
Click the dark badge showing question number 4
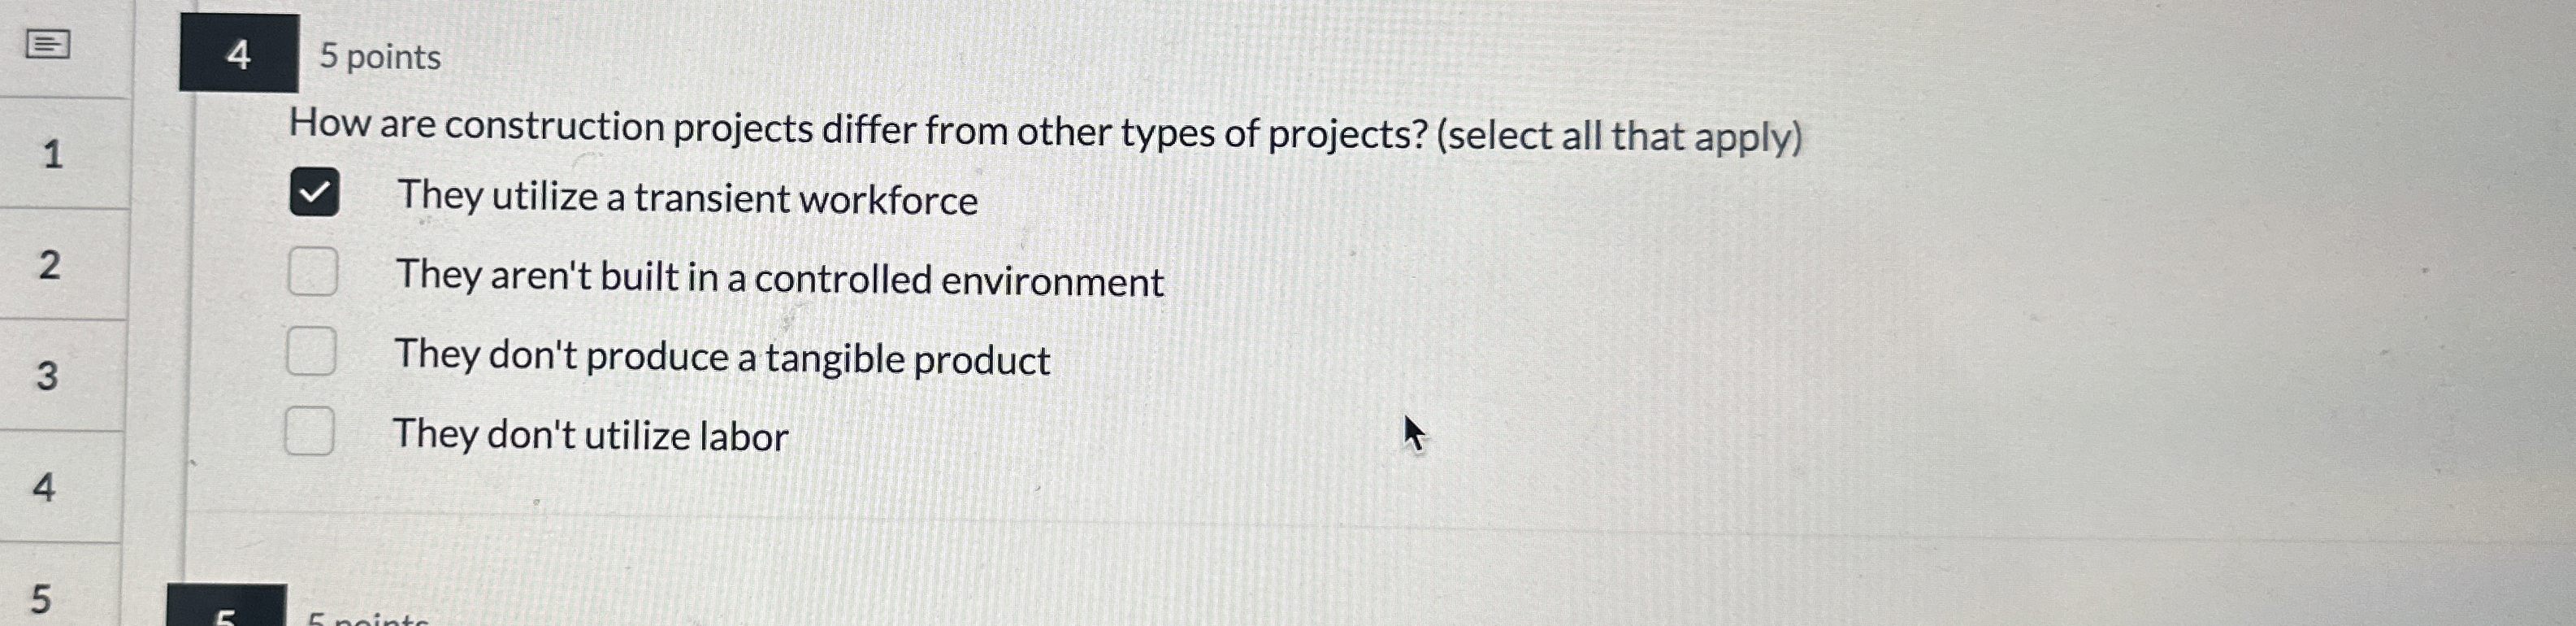click(x=238, y=56)
